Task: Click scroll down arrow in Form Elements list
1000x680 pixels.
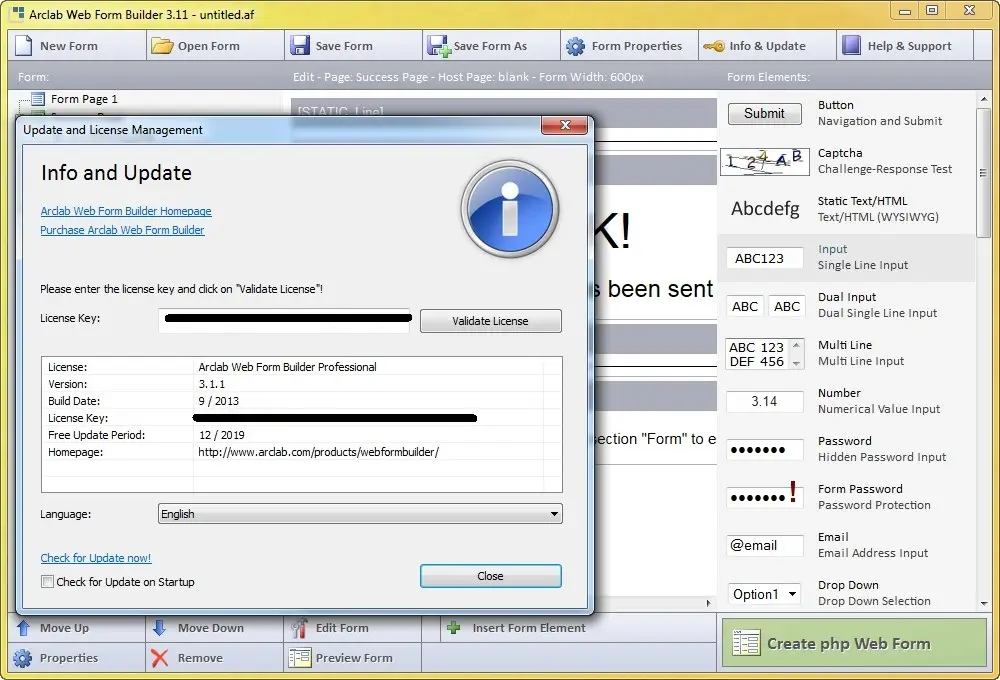Action: point(984,603)
